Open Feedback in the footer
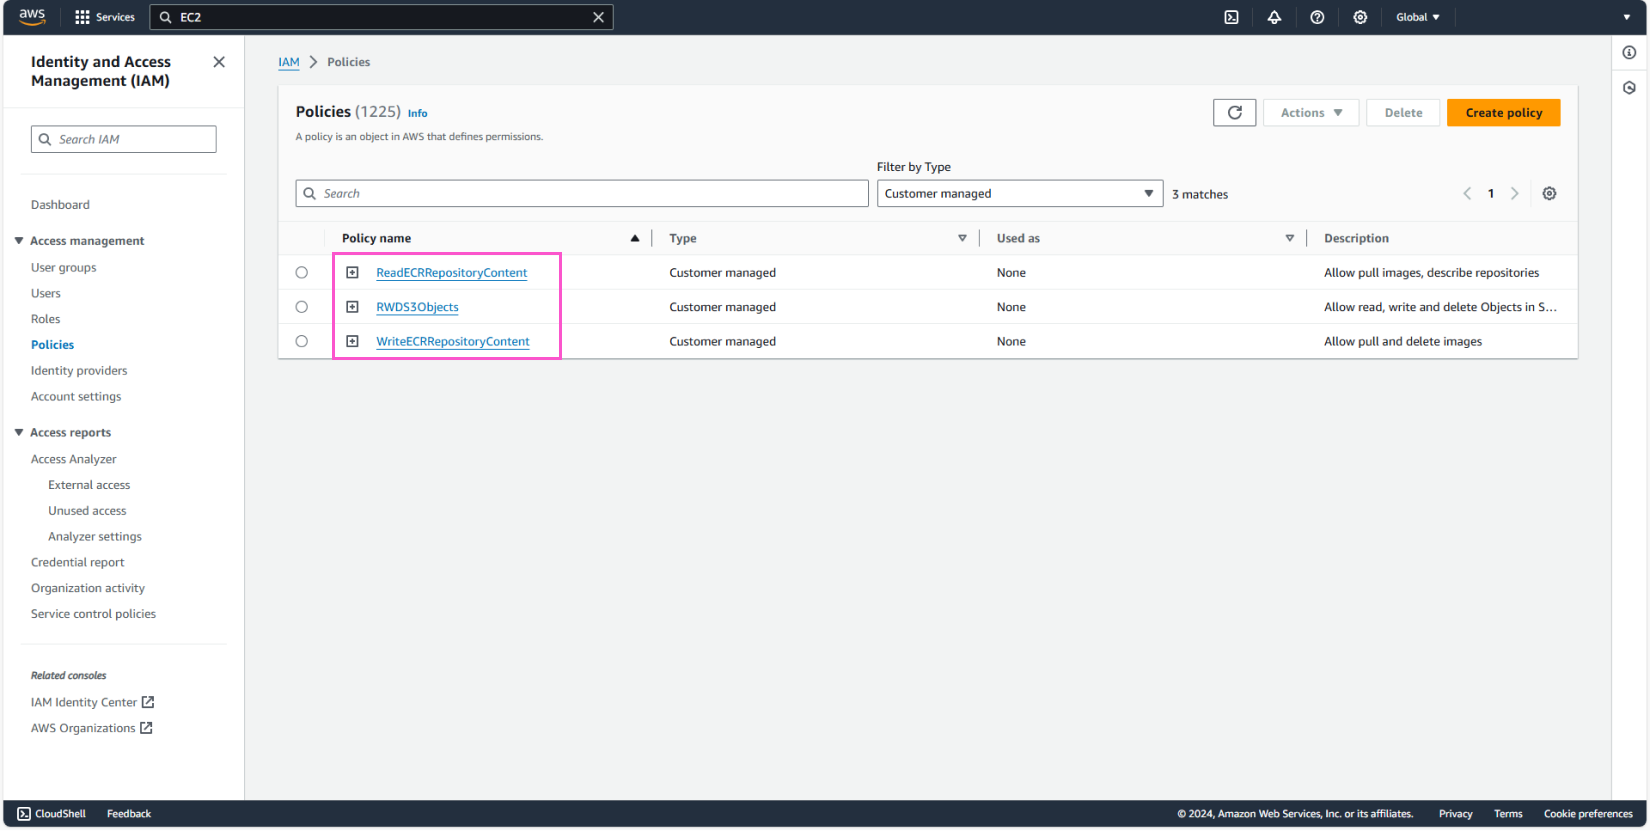1650x831 pixels. click(x=129, y=814)
